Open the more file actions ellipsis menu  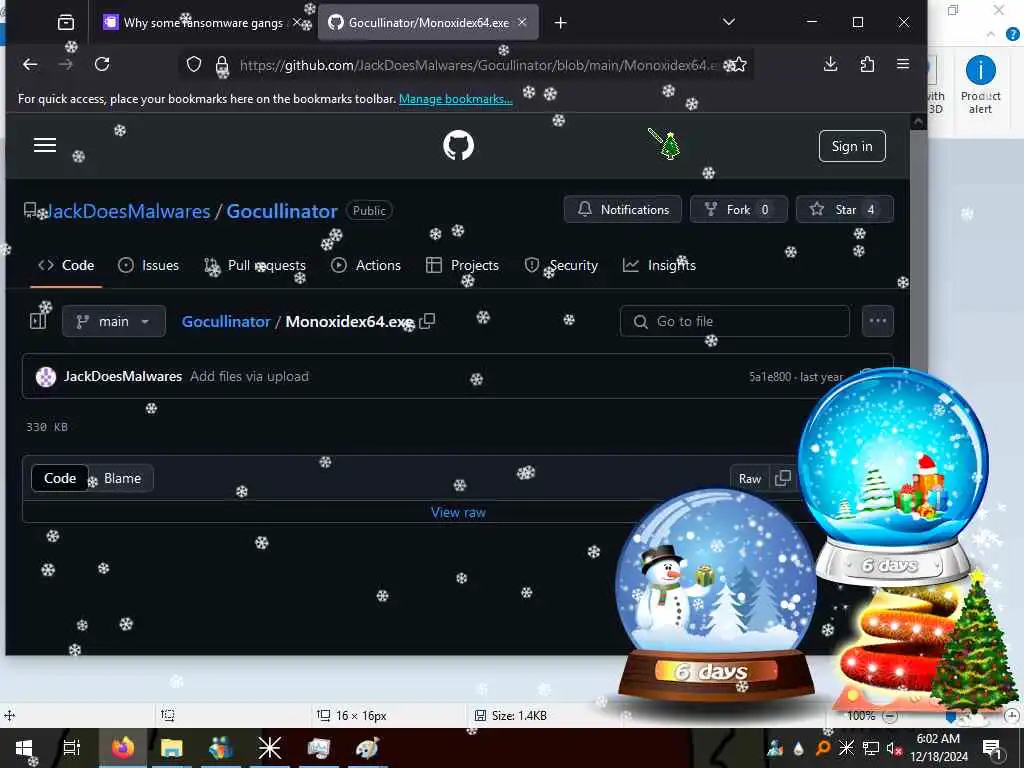878,321
